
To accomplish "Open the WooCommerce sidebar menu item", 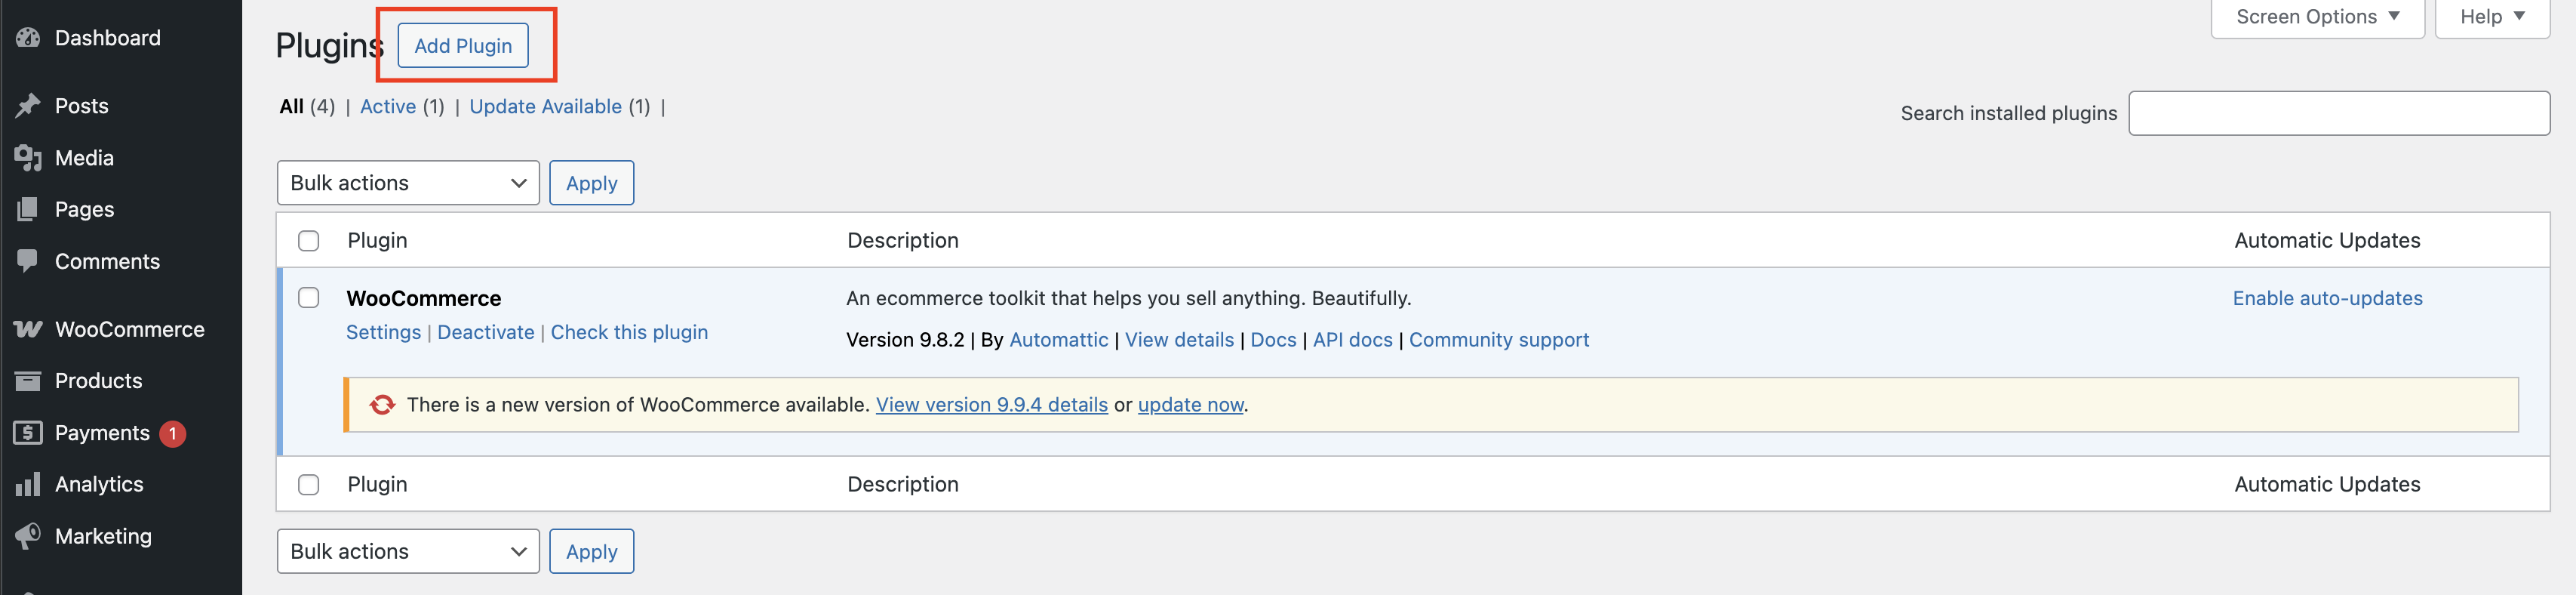I will coord(130,329).
